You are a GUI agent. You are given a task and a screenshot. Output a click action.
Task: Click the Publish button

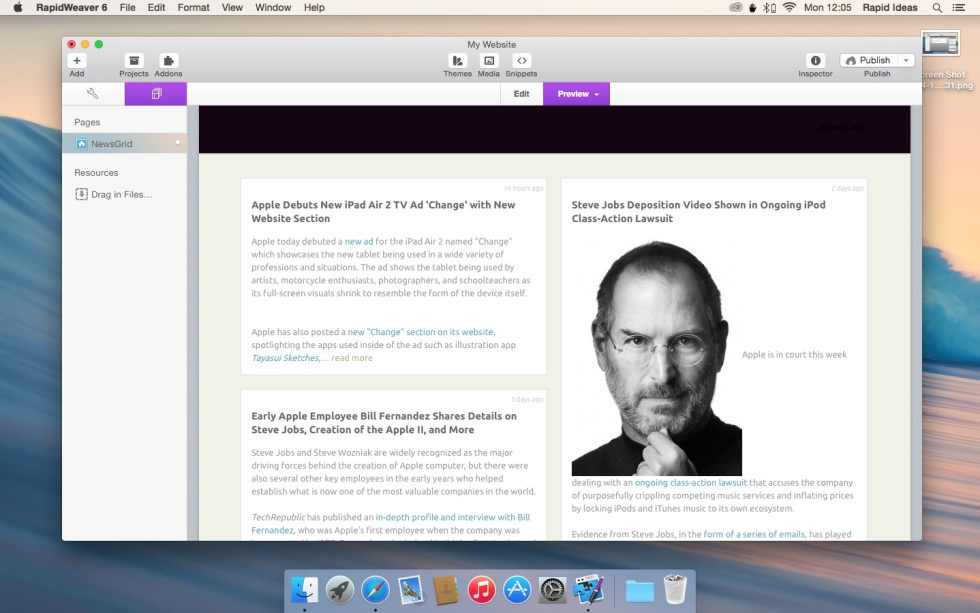point(868,61)
